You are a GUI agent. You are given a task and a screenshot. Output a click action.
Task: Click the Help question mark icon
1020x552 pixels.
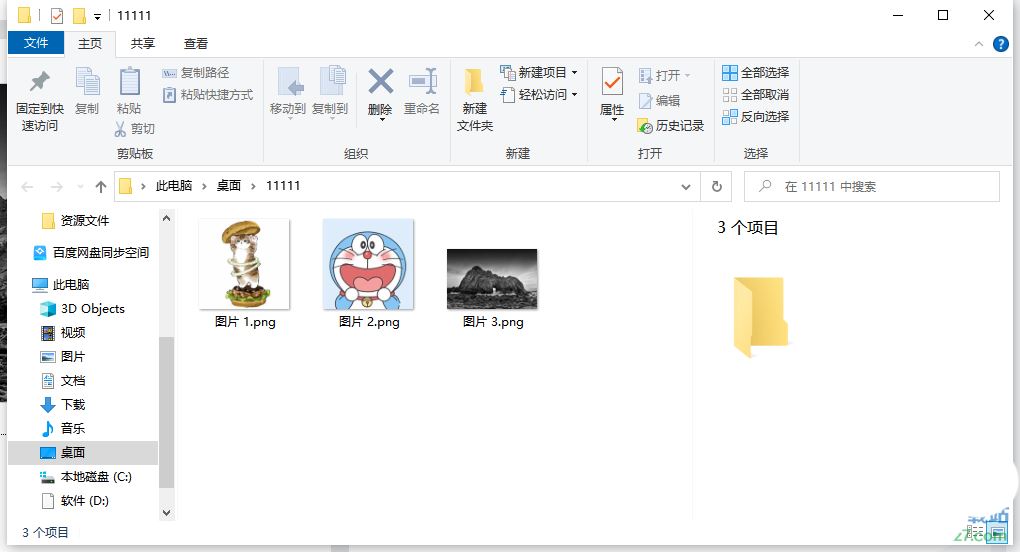(1000, 44)
